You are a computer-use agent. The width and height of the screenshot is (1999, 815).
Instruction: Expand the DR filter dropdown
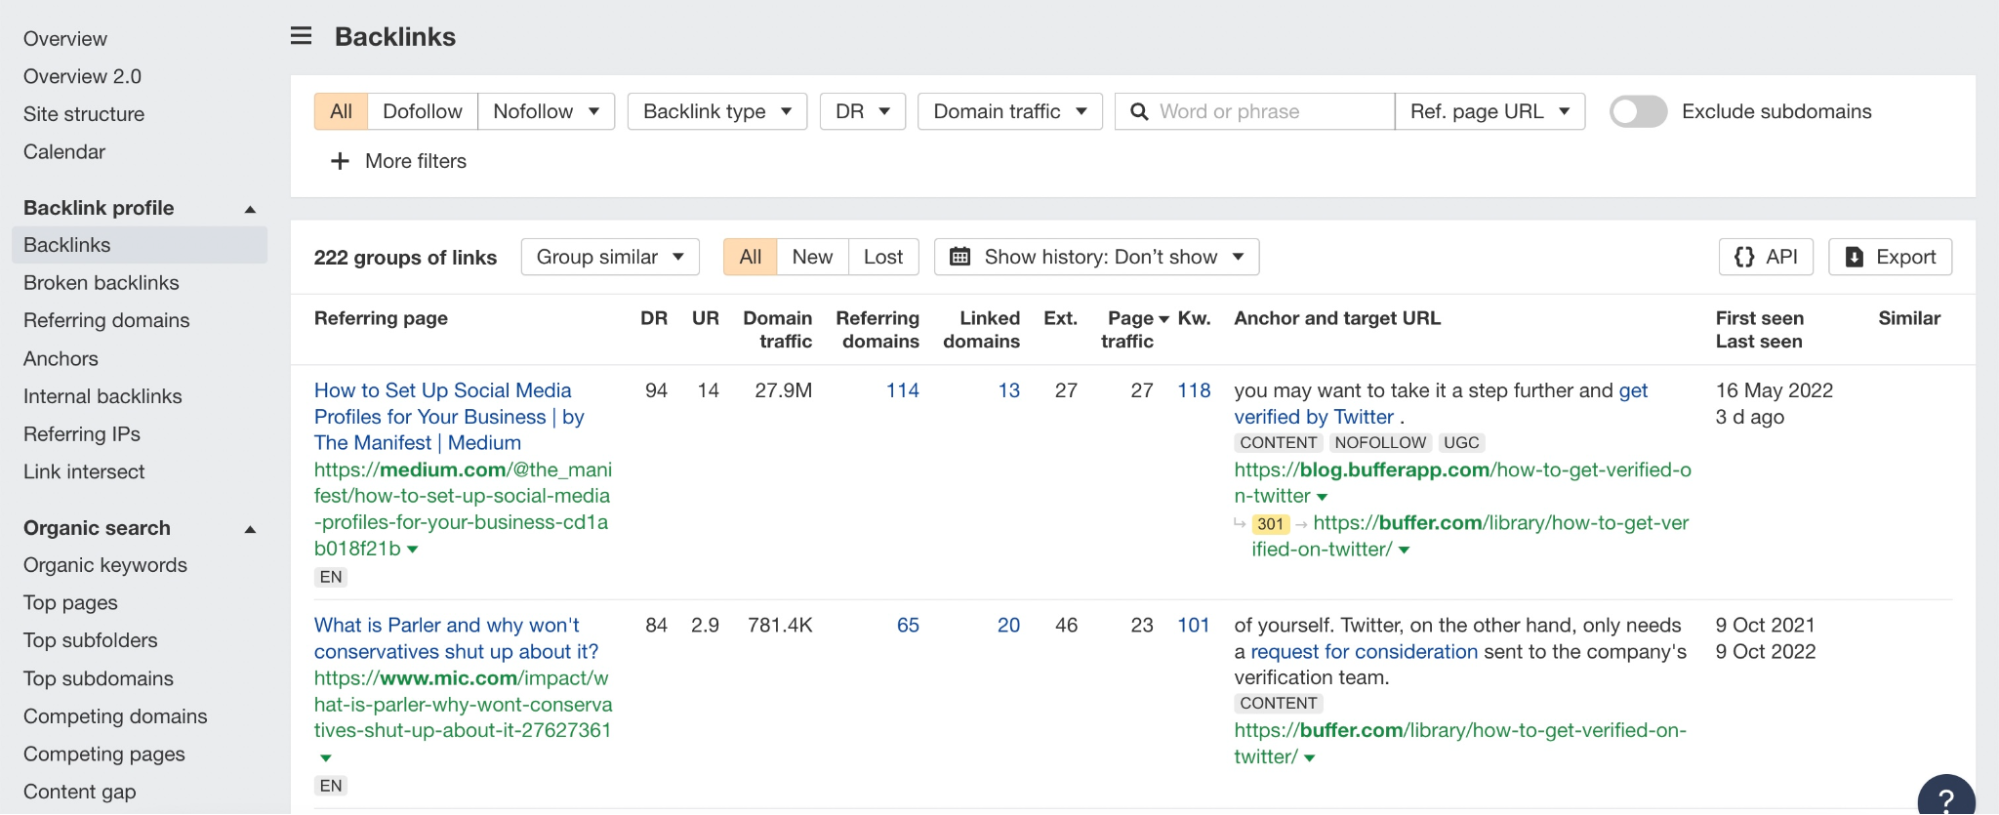point(862,112)
